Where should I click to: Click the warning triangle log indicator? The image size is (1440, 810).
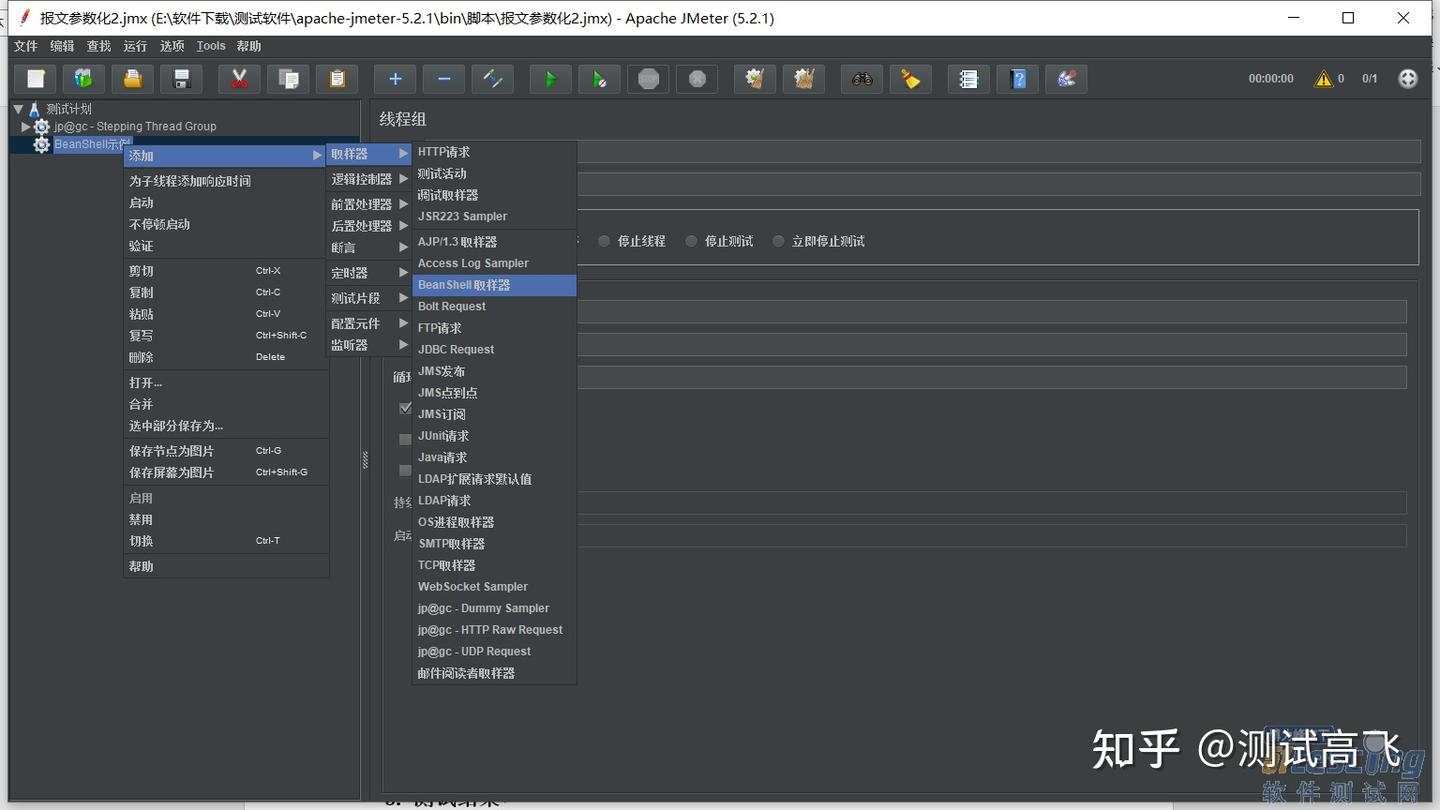coord(1324,78)
